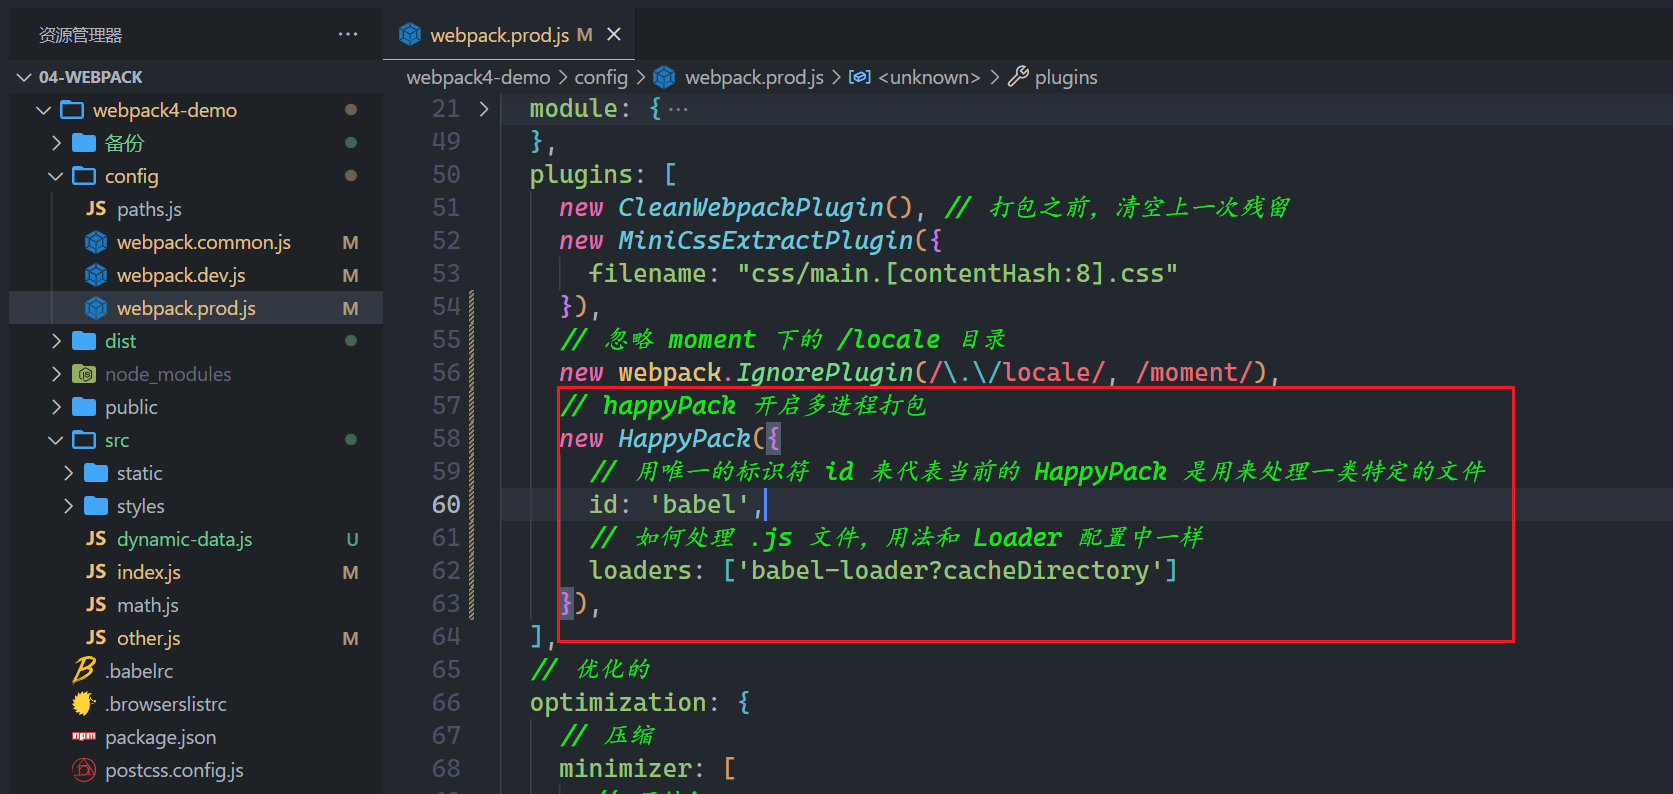
Task: Select webpack.prod.js in the file tree
Action: coord(196,308)
